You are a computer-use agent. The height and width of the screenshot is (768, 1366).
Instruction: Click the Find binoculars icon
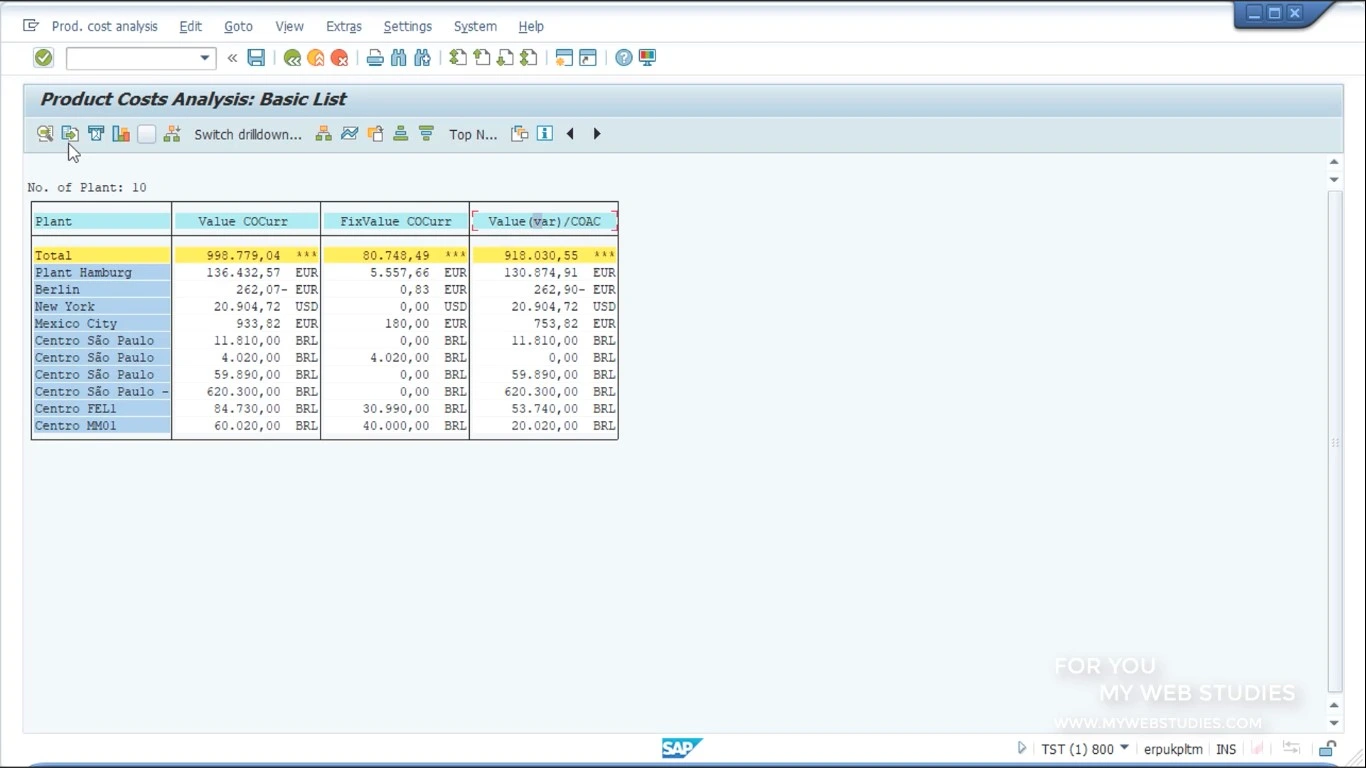(399, 58)
